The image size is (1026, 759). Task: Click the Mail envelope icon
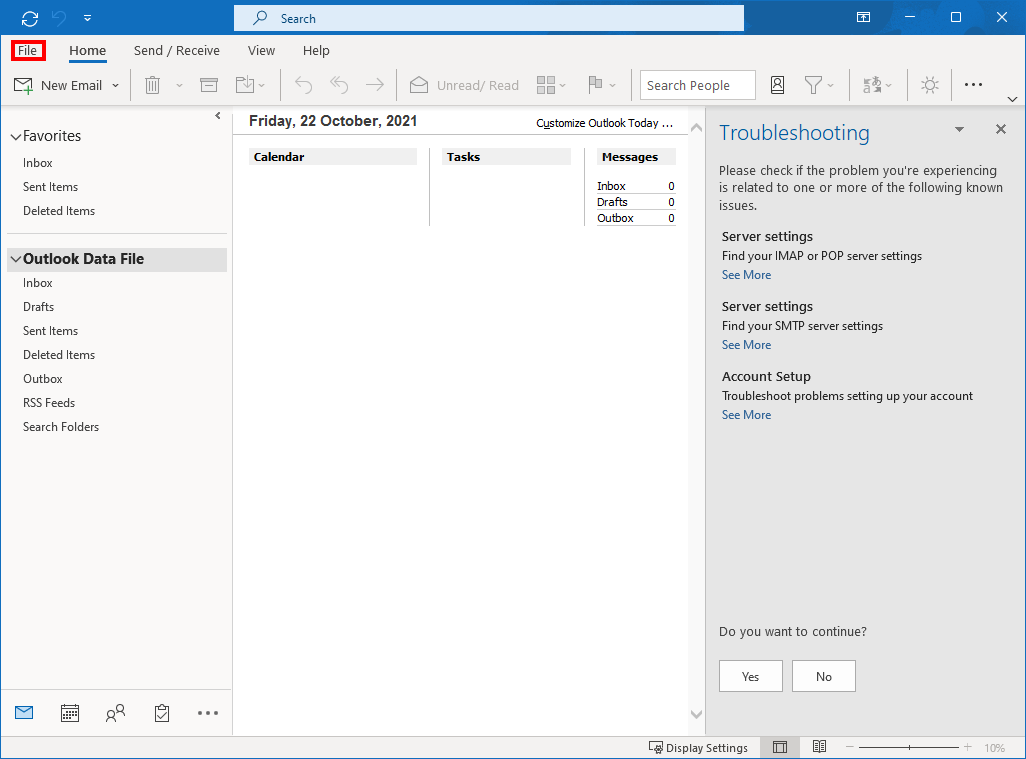click(x=24, y=713)
